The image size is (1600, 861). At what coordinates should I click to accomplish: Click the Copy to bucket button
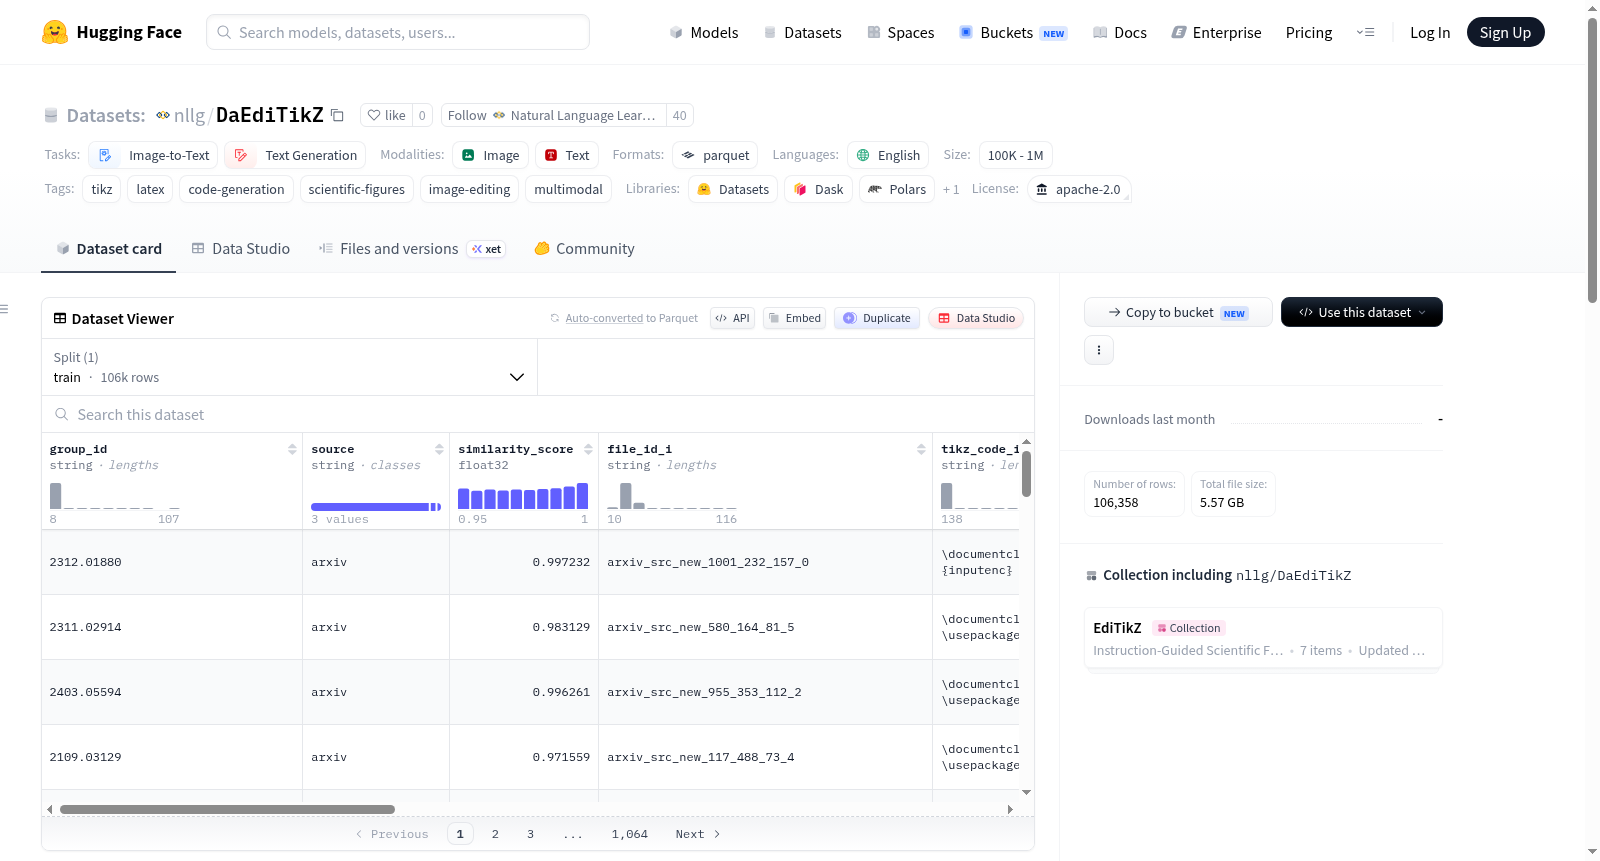(1178, 312)
